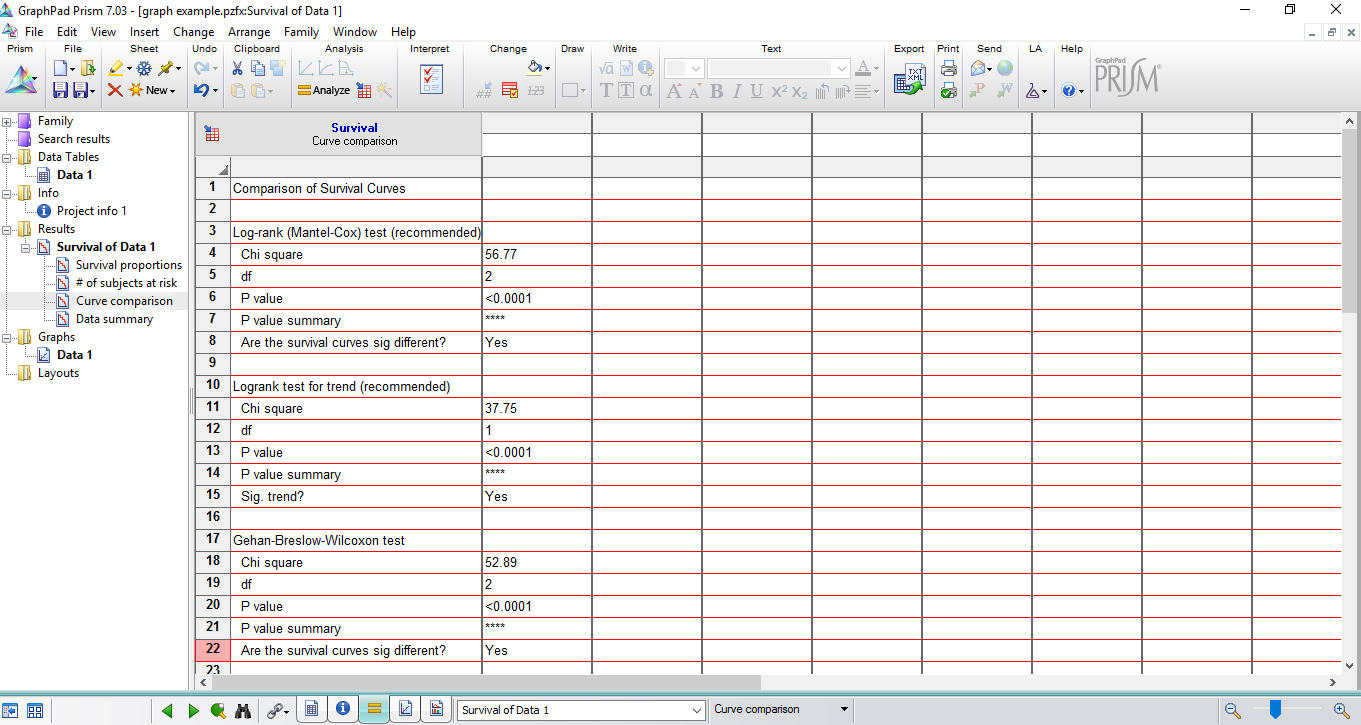Image resolution: width=1361 pixels, height=725 pixels.
Task: Click the Save file icon
Action: point(60,90)
